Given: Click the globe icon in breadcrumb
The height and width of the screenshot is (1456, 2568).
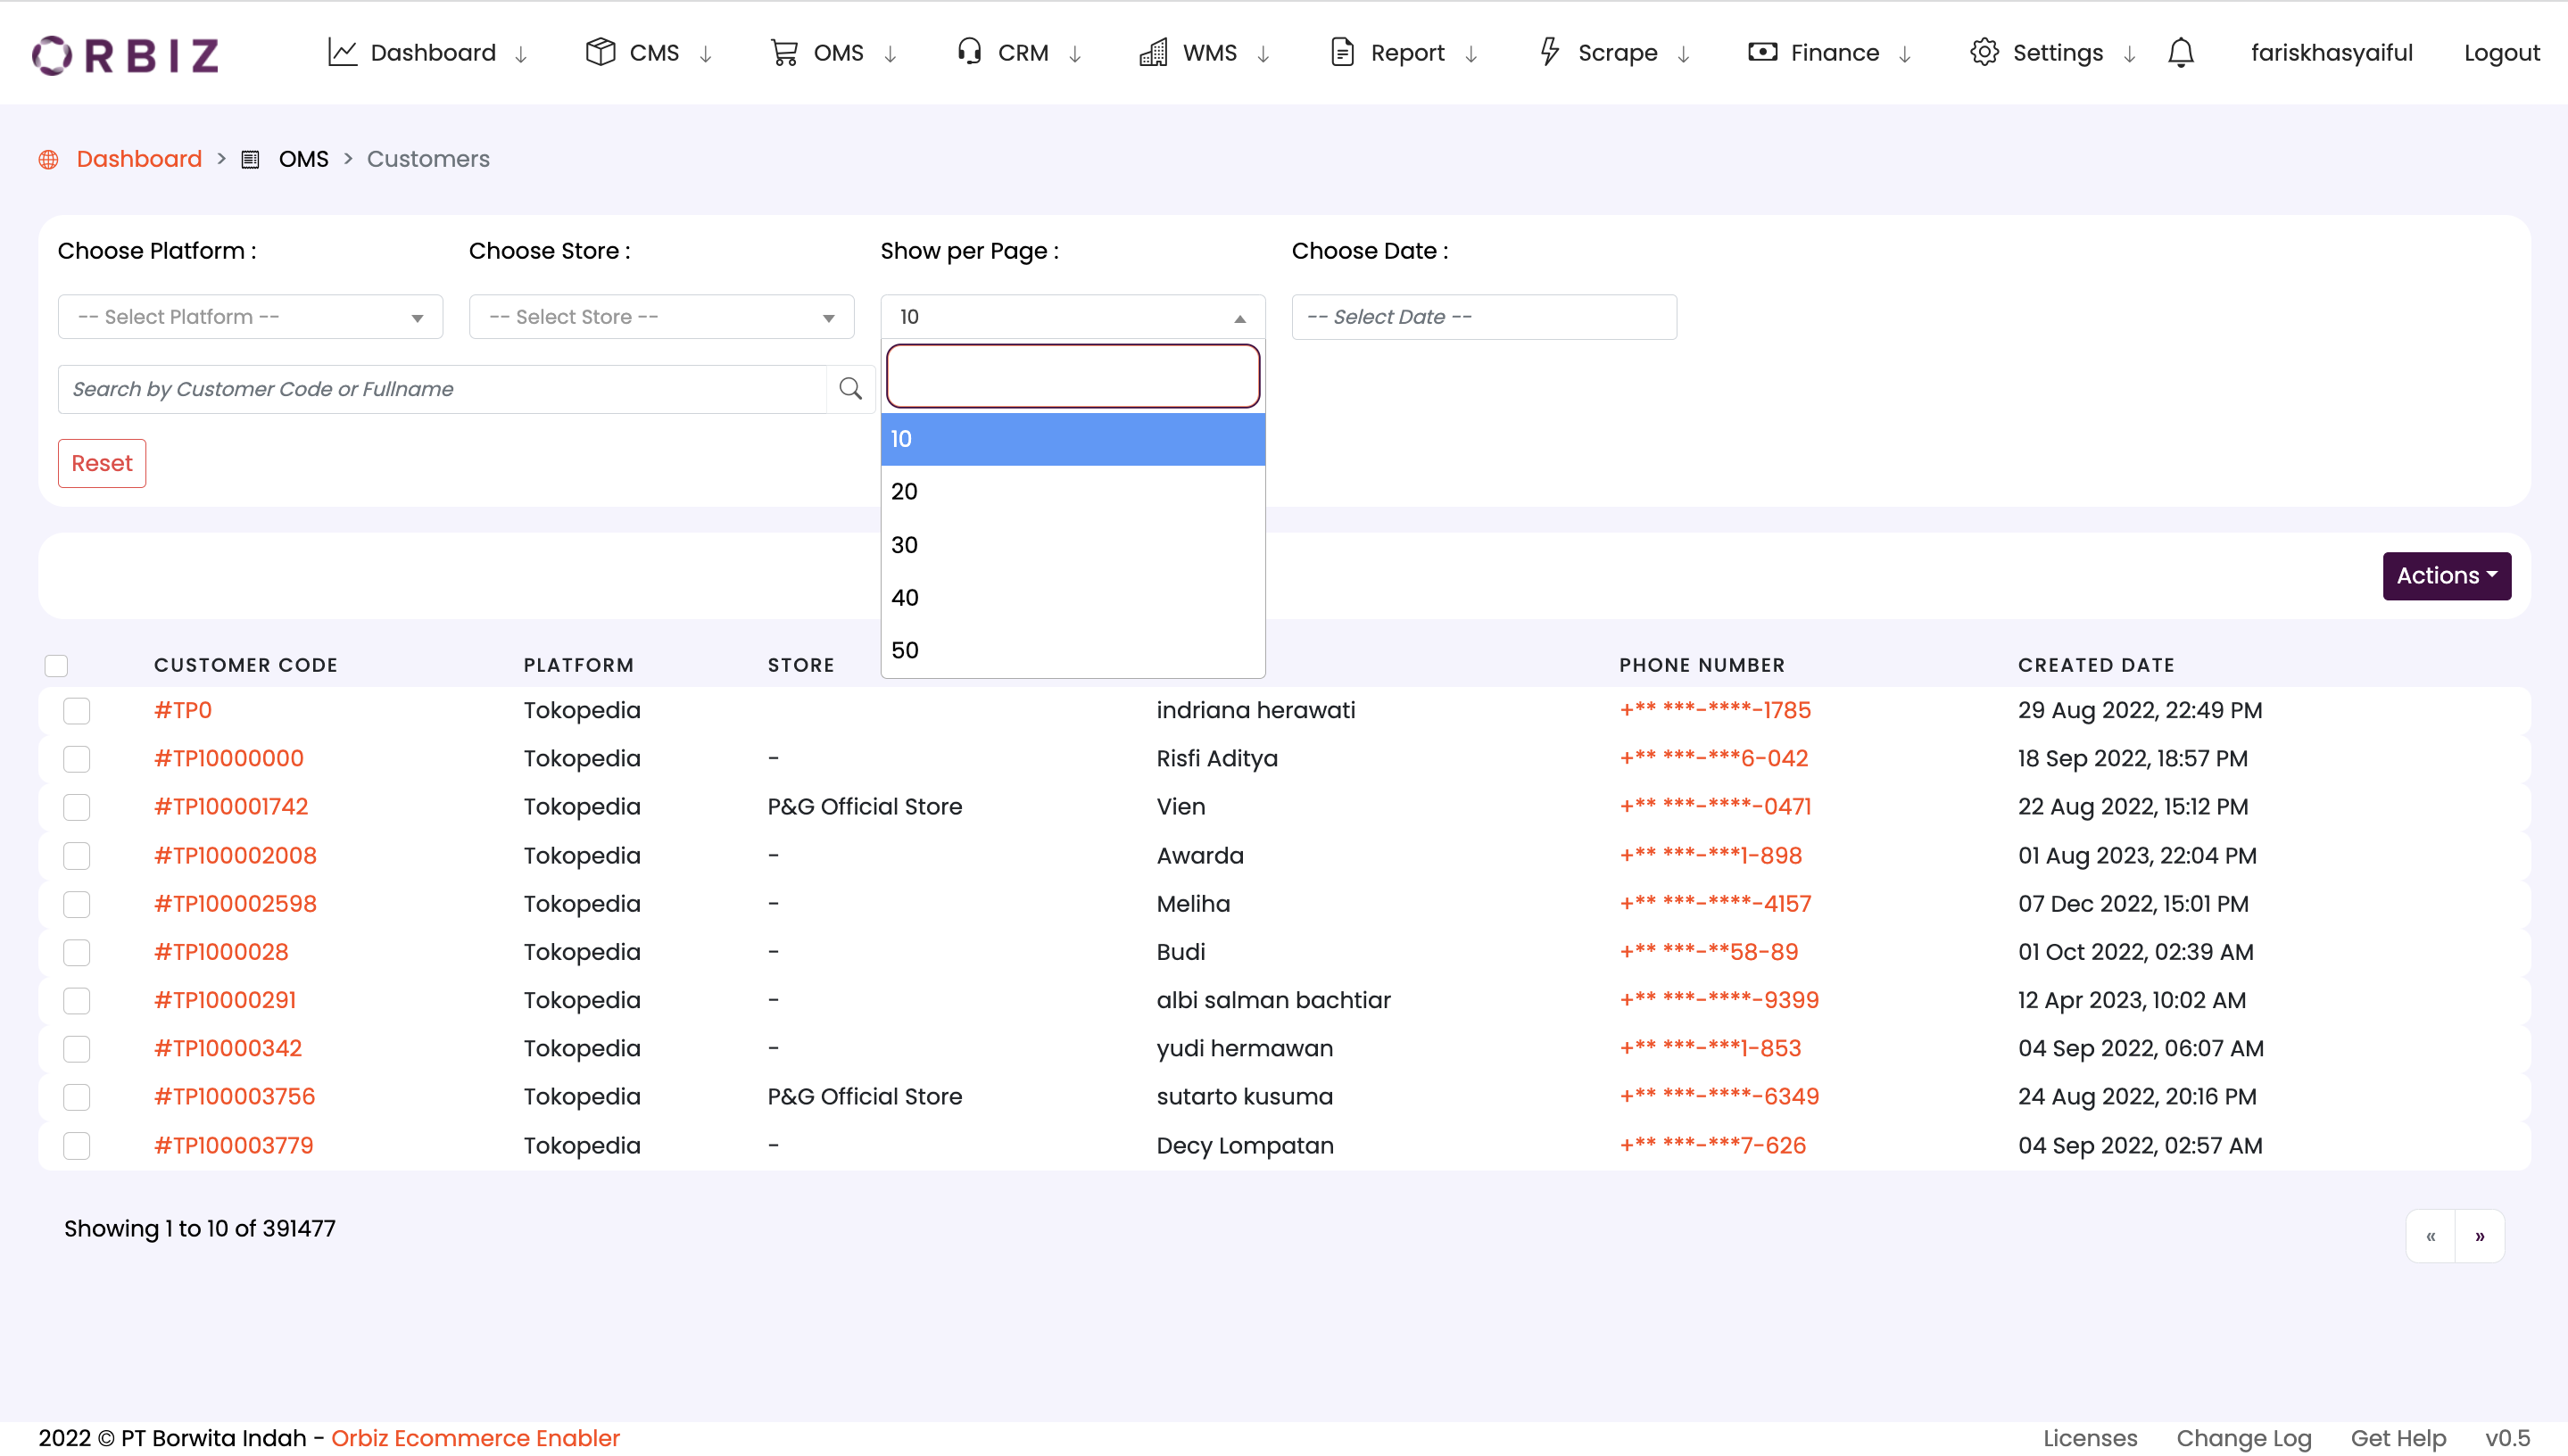Looking at the screenshot, I should [48, 159].
